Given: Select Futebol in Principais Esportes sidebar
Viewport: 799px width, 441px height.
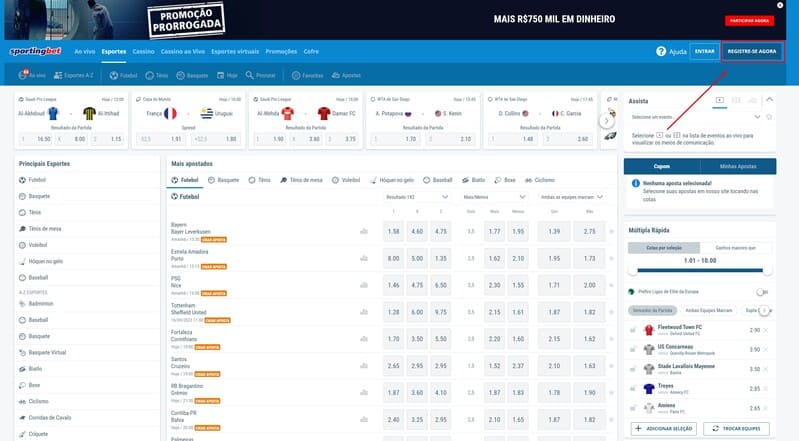Looking at the screenshot, I should (33, 180).
